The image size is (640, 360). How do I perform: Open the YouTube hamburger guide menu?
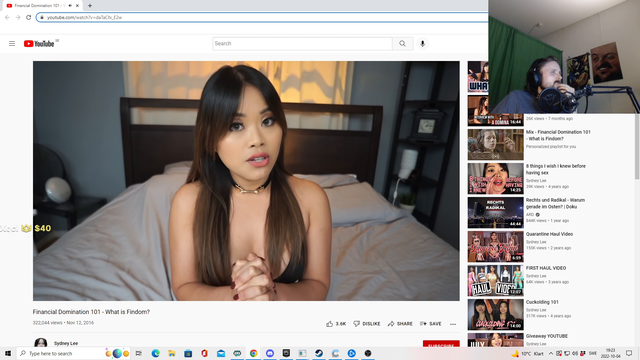point(12,44)
